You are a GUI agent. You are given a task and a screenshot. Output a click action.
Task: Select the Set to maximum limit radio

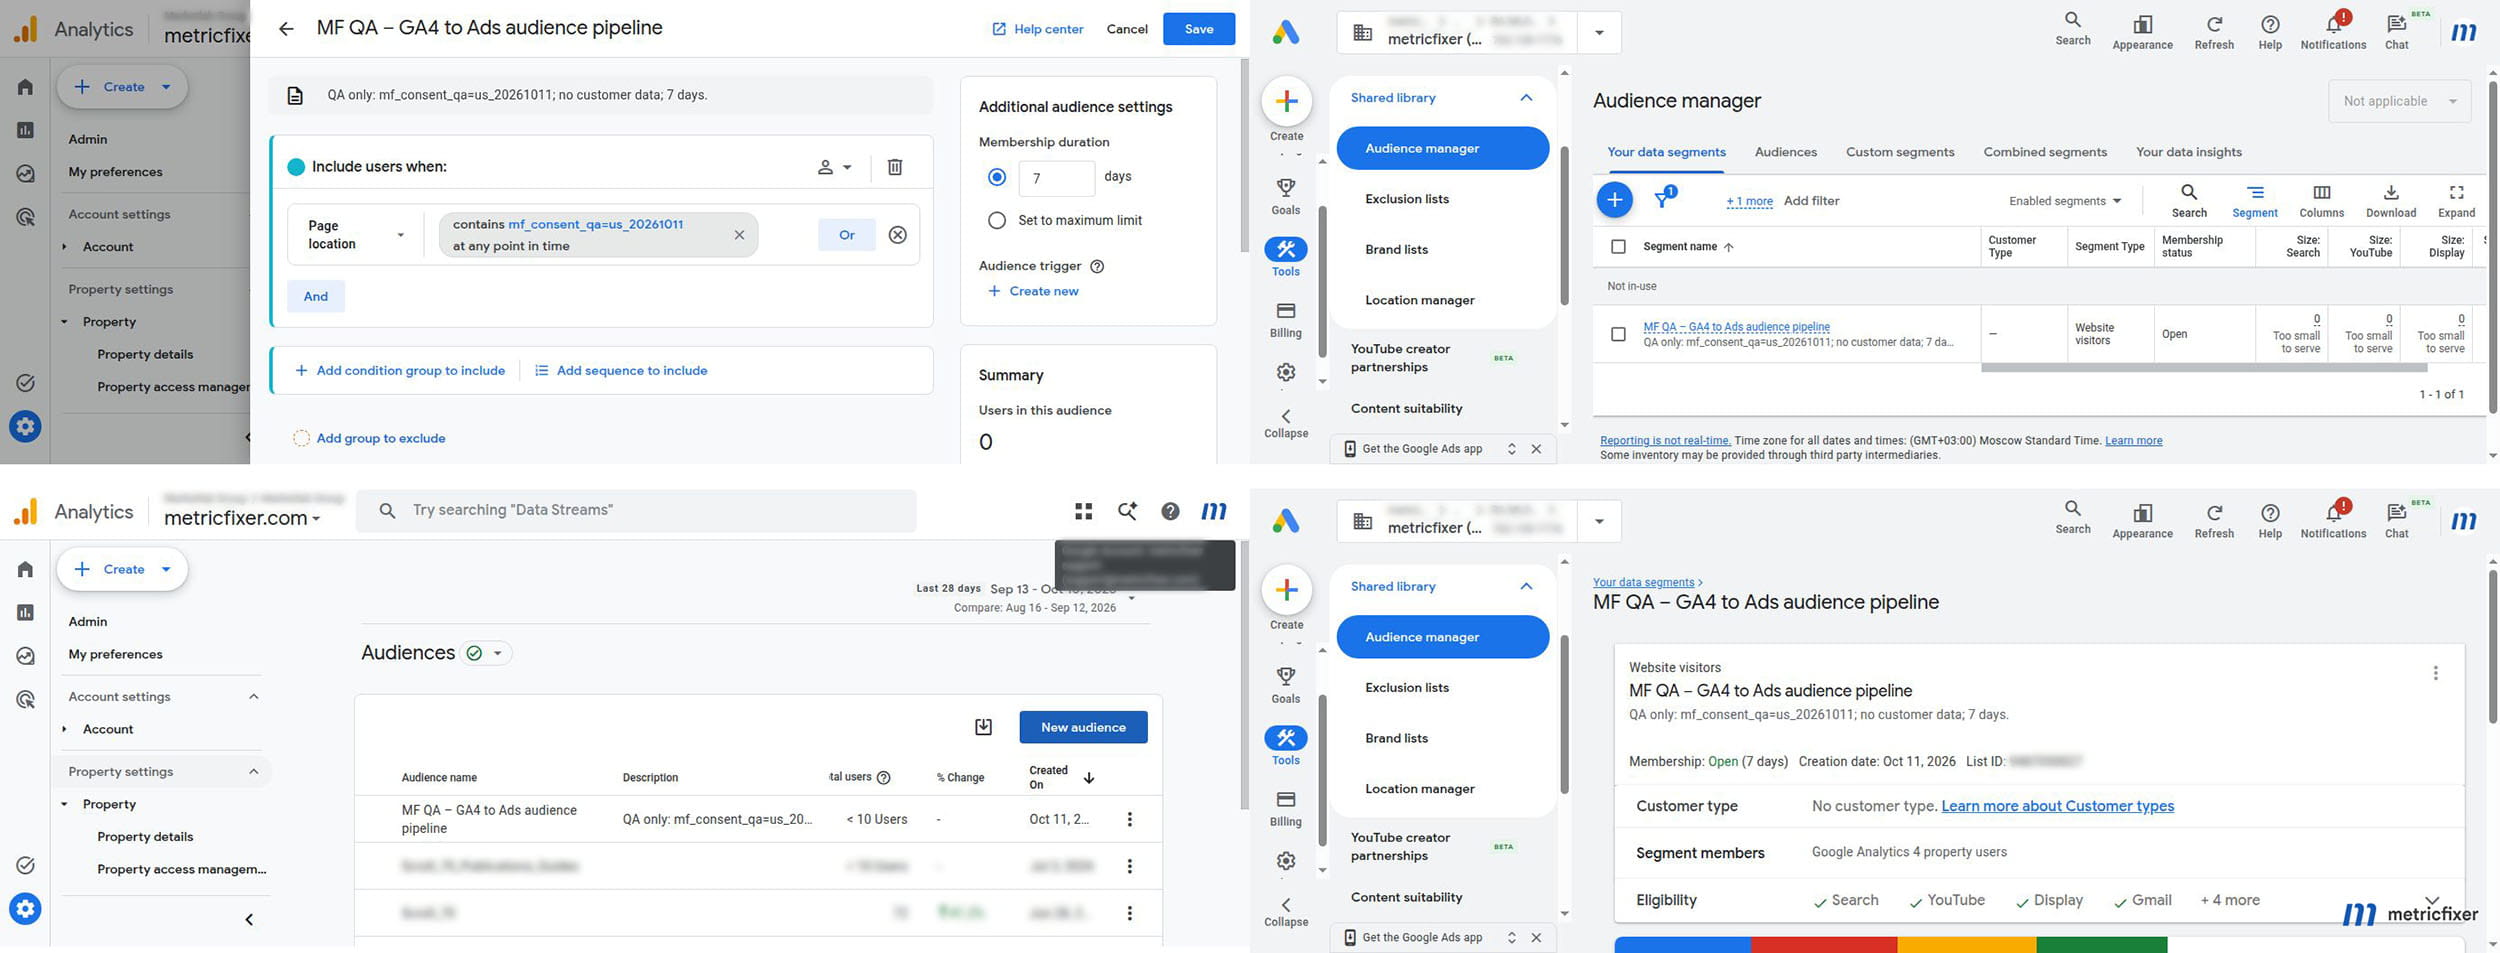pos(997,220)
